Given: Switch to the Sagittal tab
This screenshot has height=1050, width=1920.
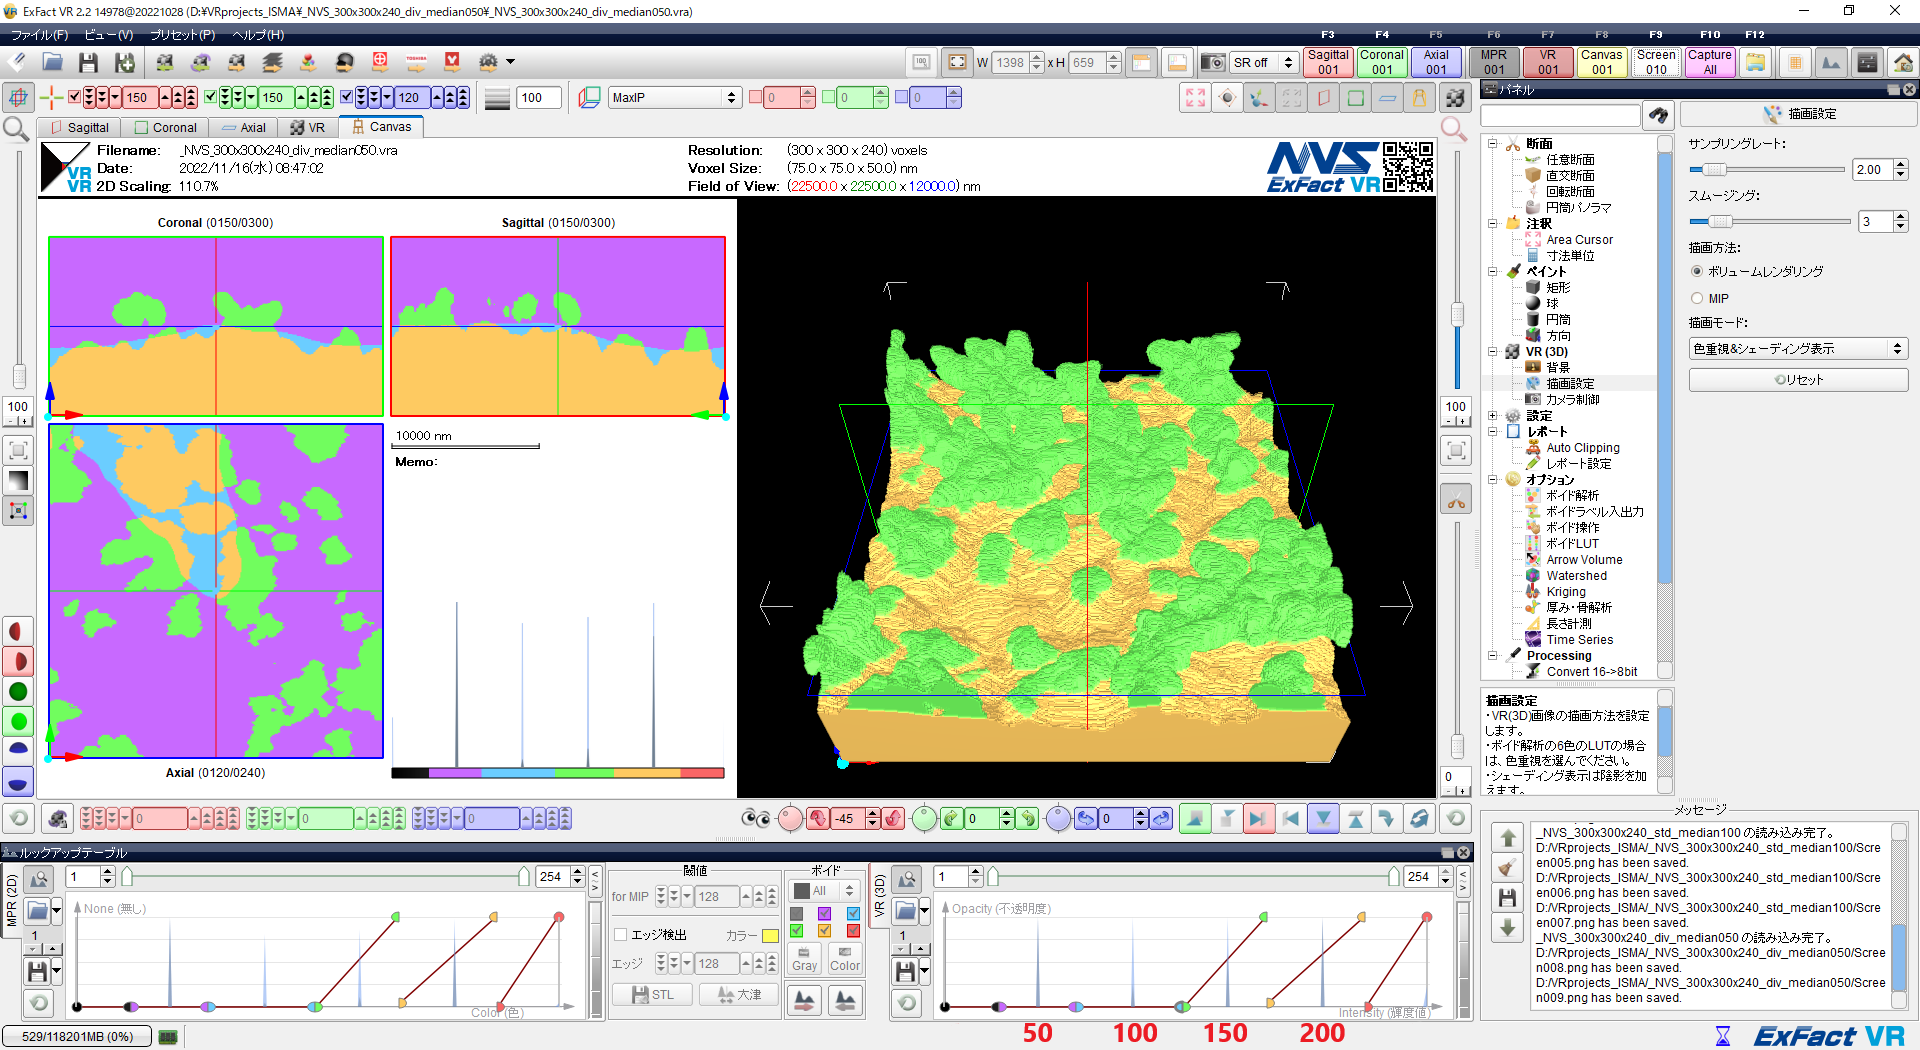Looking at the screenshot, I should pos(79,128).
